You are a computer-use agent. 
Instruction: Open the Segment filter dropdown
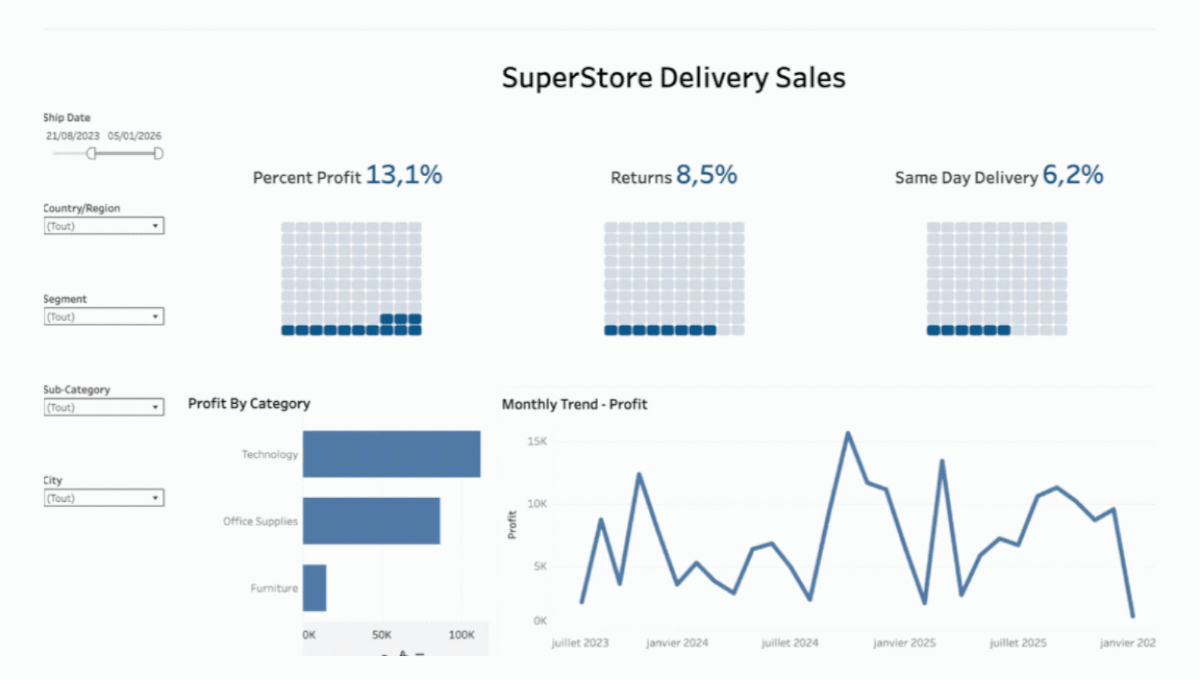(104, 317)
